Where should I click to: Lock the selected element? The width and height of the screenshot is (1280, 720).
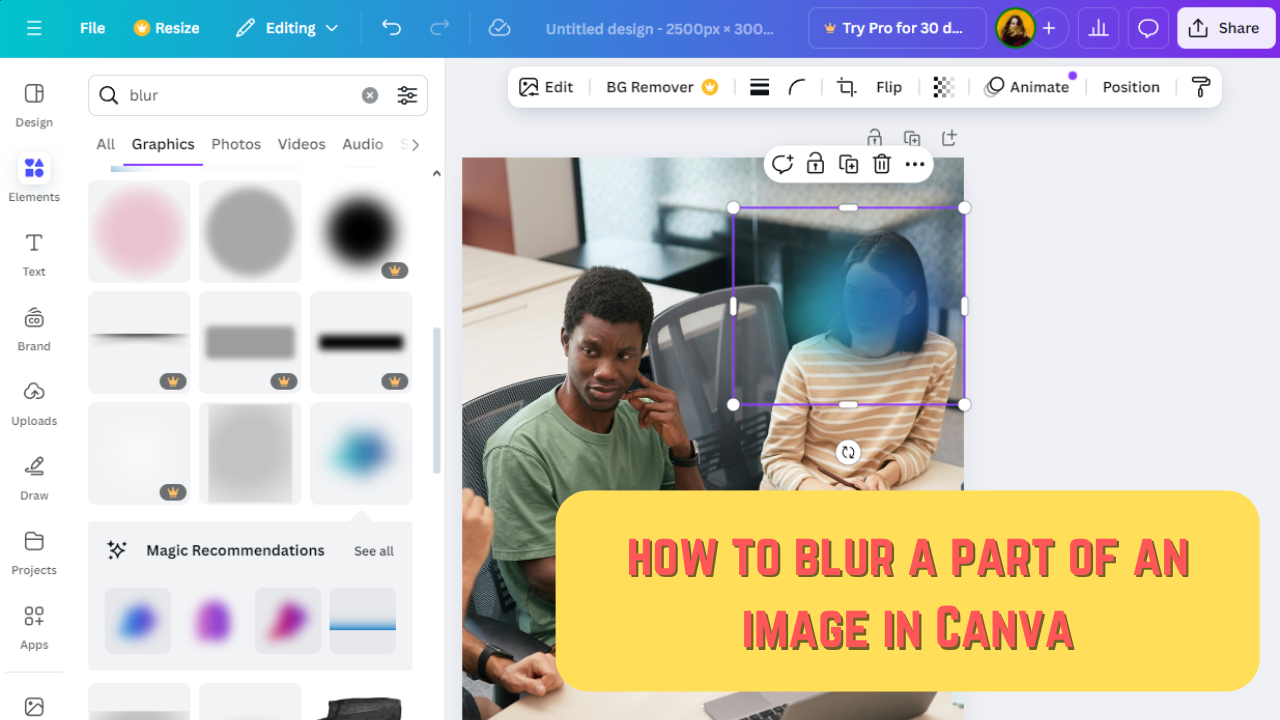[815, 163]
